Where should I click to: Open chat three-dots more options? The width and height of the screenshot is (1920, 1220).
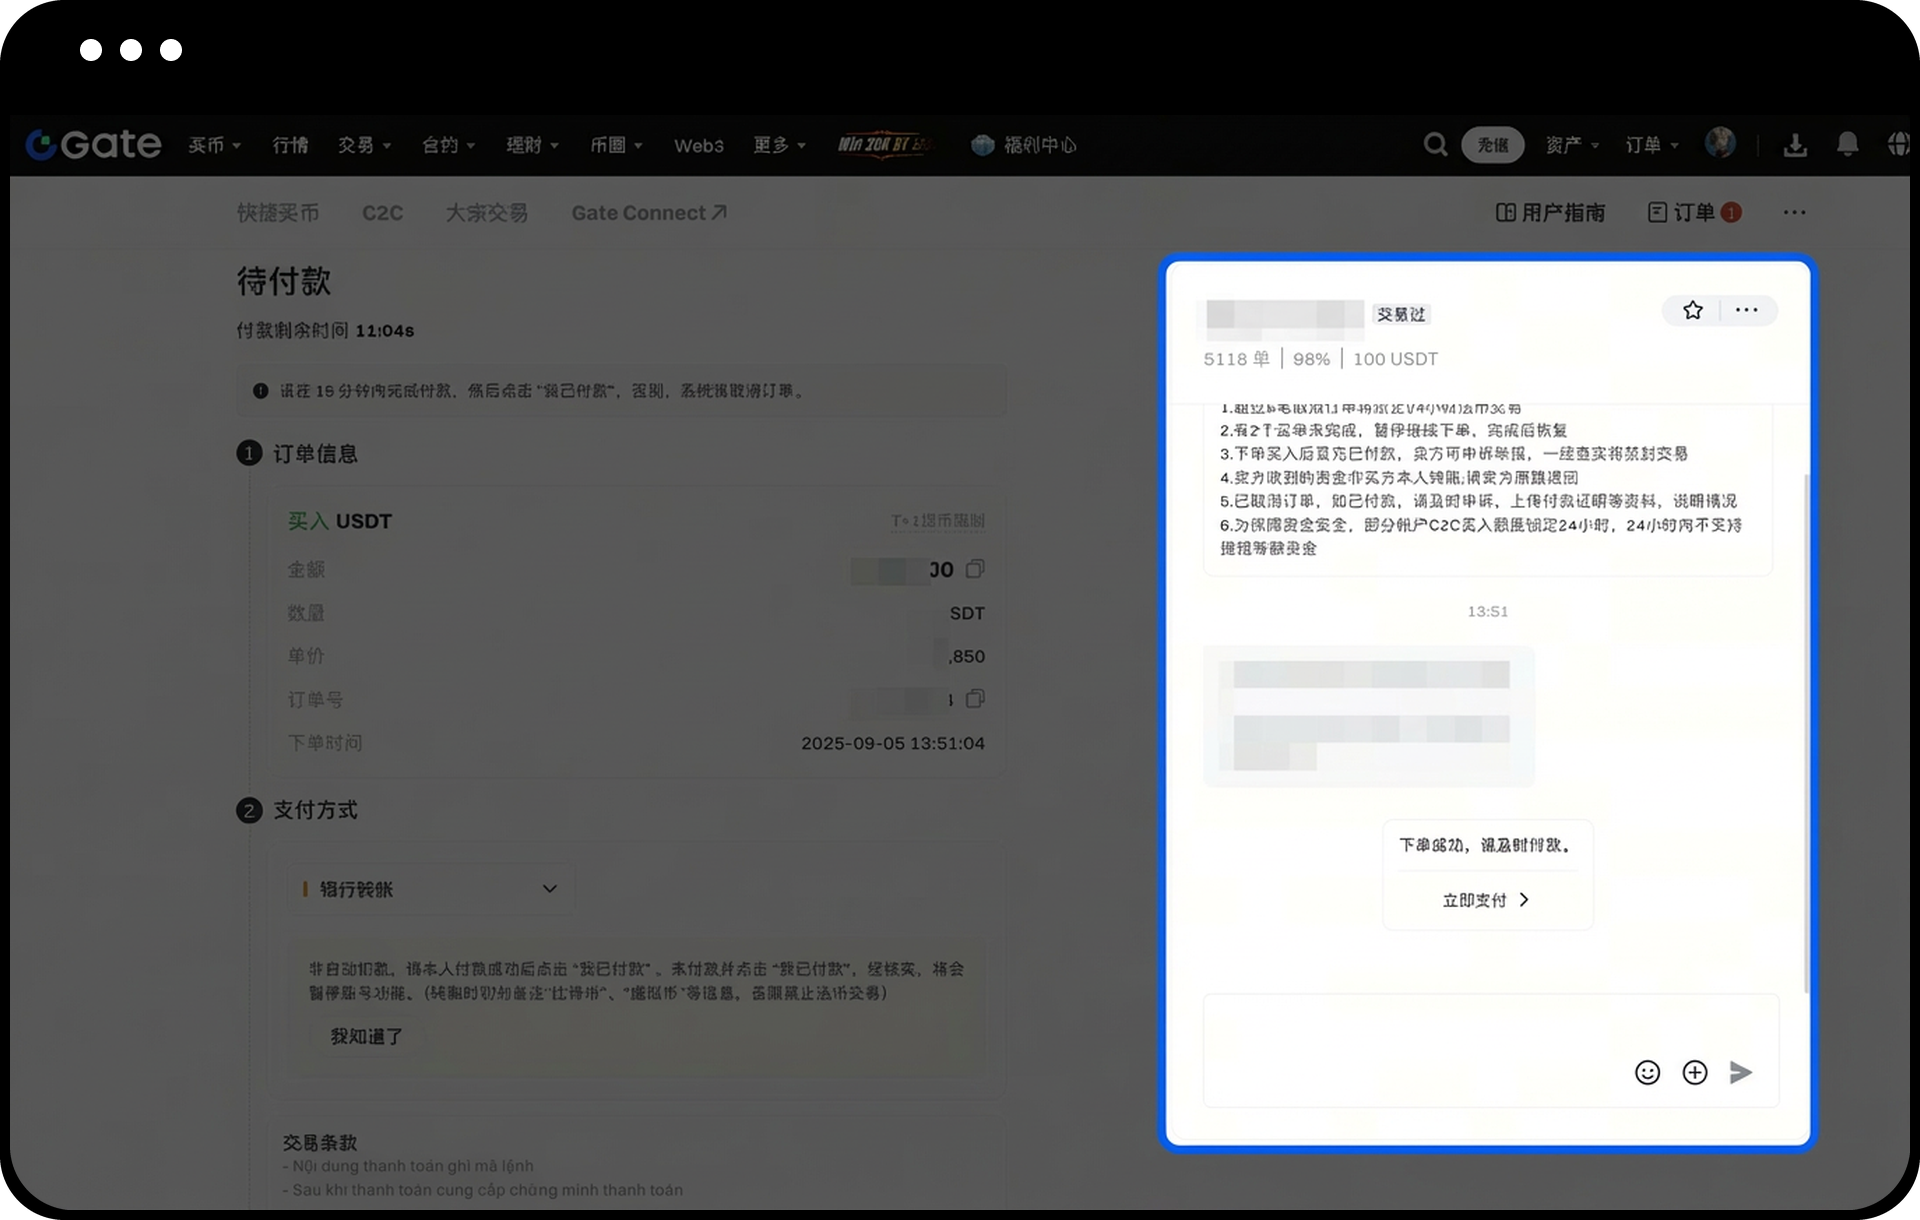pyautogui.click(x=1746, y=310)
